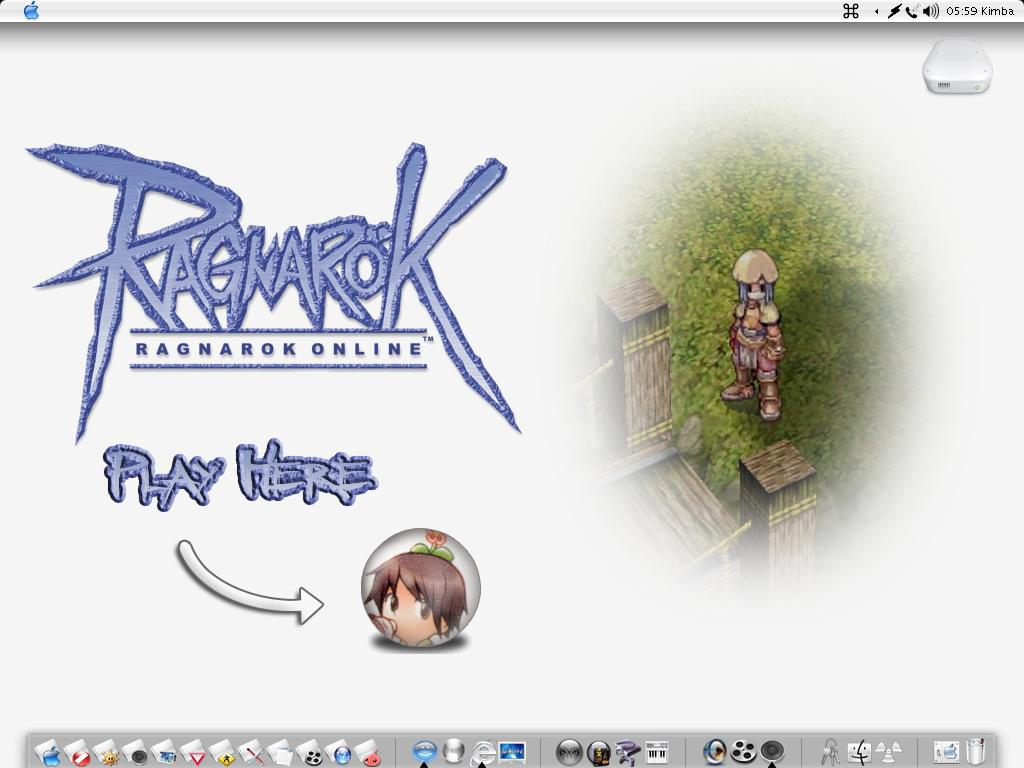Viewport: 1024px width, 768px height.
Task: Open dock folder with red yield triangle
Action: point(195,752)
